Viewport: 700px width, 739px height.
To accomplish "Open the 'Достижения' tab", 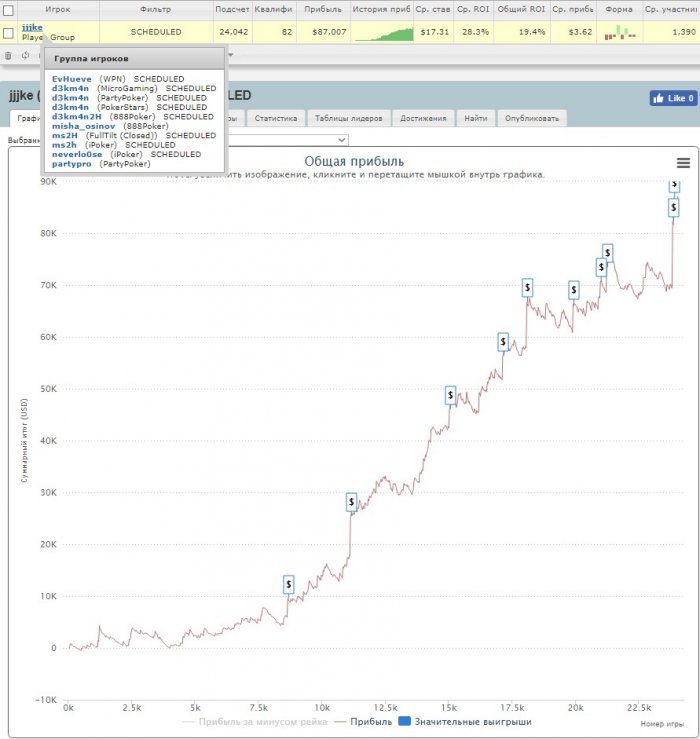I will pyautogui.click(x=423, y=118).
